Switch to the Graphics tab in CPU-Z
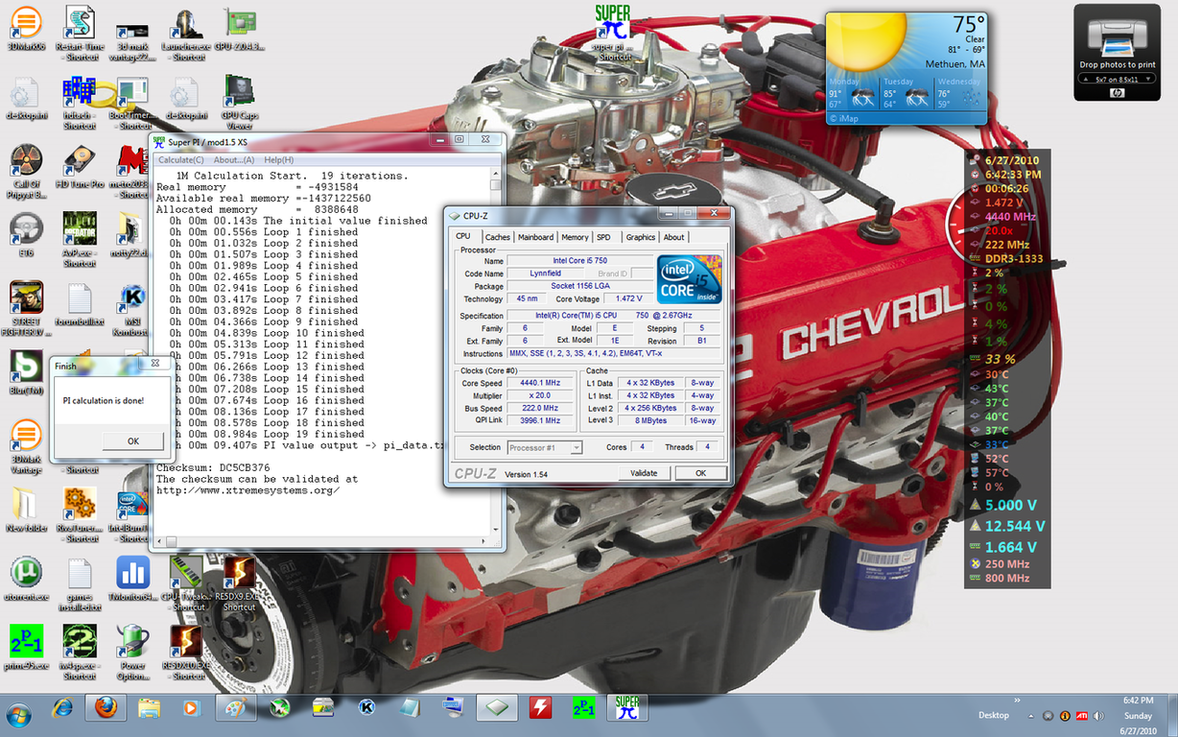The image size is (1178, 737). [640, 237]
